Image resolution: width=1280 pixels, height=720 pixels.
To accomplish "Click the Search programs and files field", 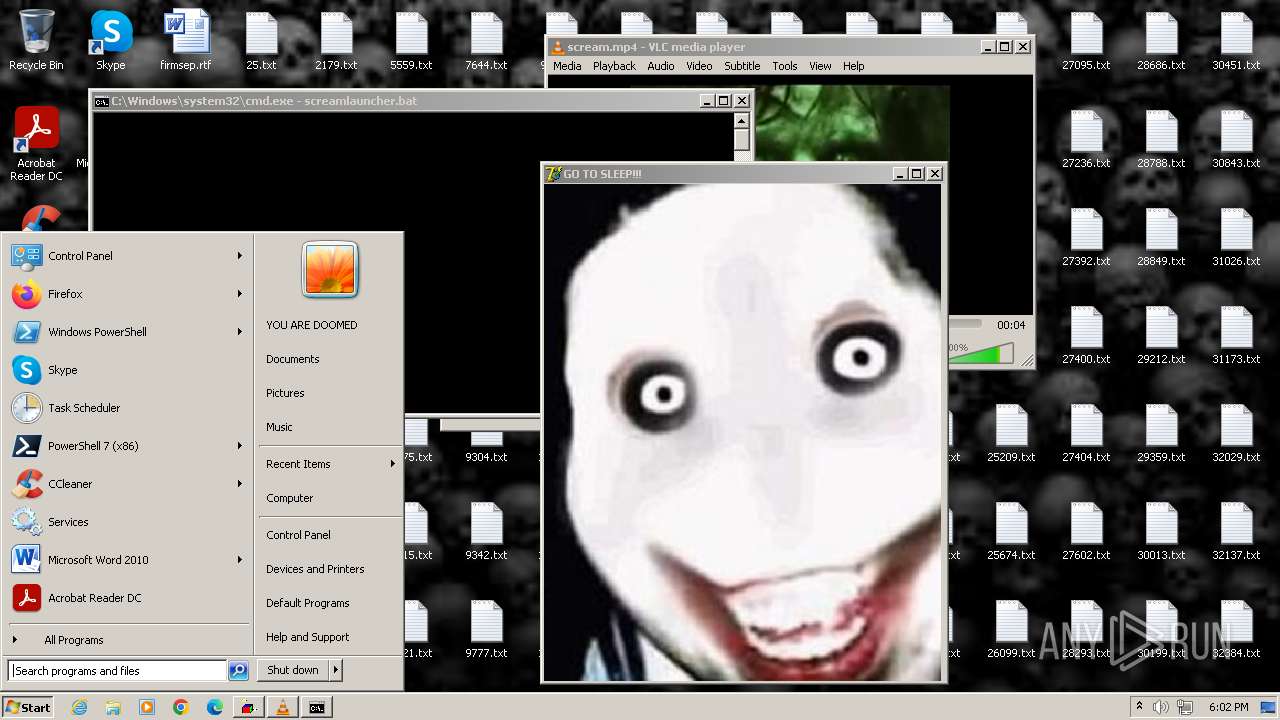I will (x=118, y=671).
